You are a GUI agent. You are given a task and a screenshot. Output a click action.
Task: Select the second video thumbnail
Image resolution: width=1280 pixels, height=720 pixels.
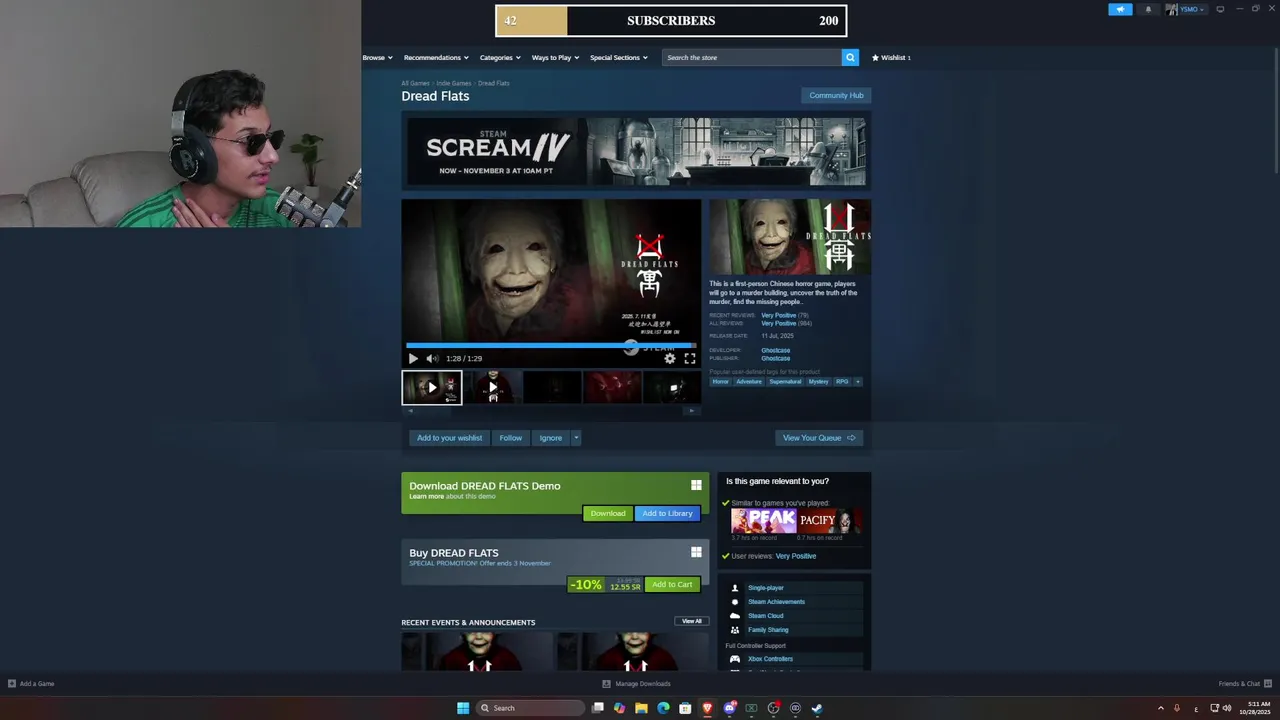point(492,387)
